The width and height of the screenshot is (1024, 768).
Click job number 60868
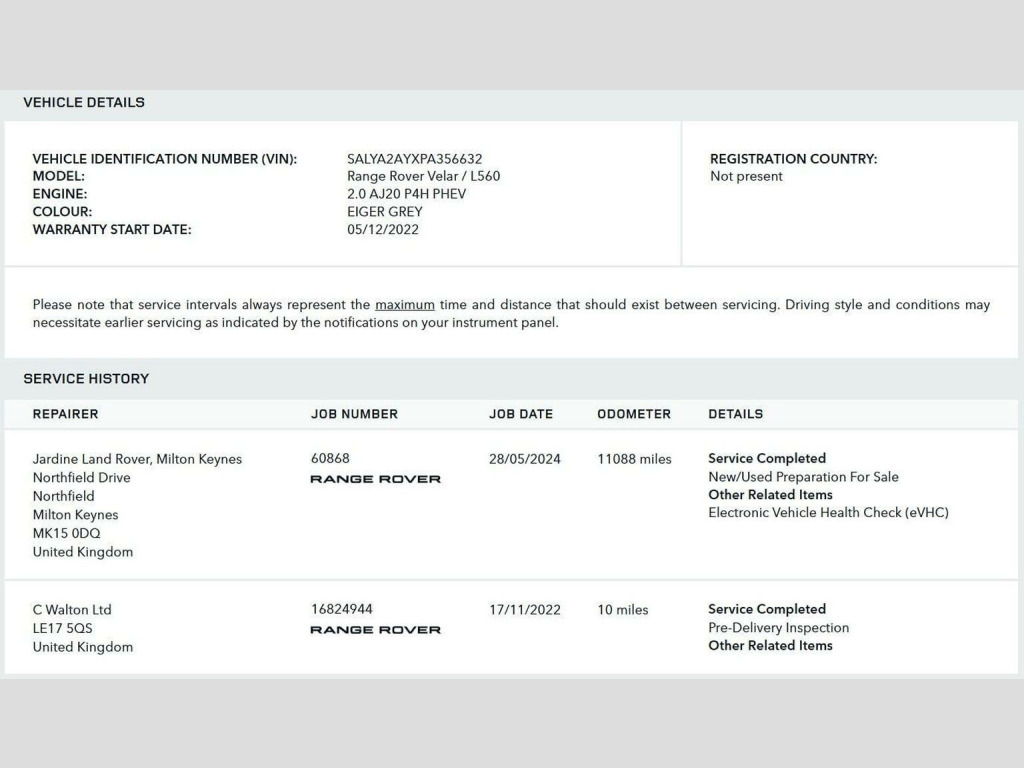click(330, 458)
